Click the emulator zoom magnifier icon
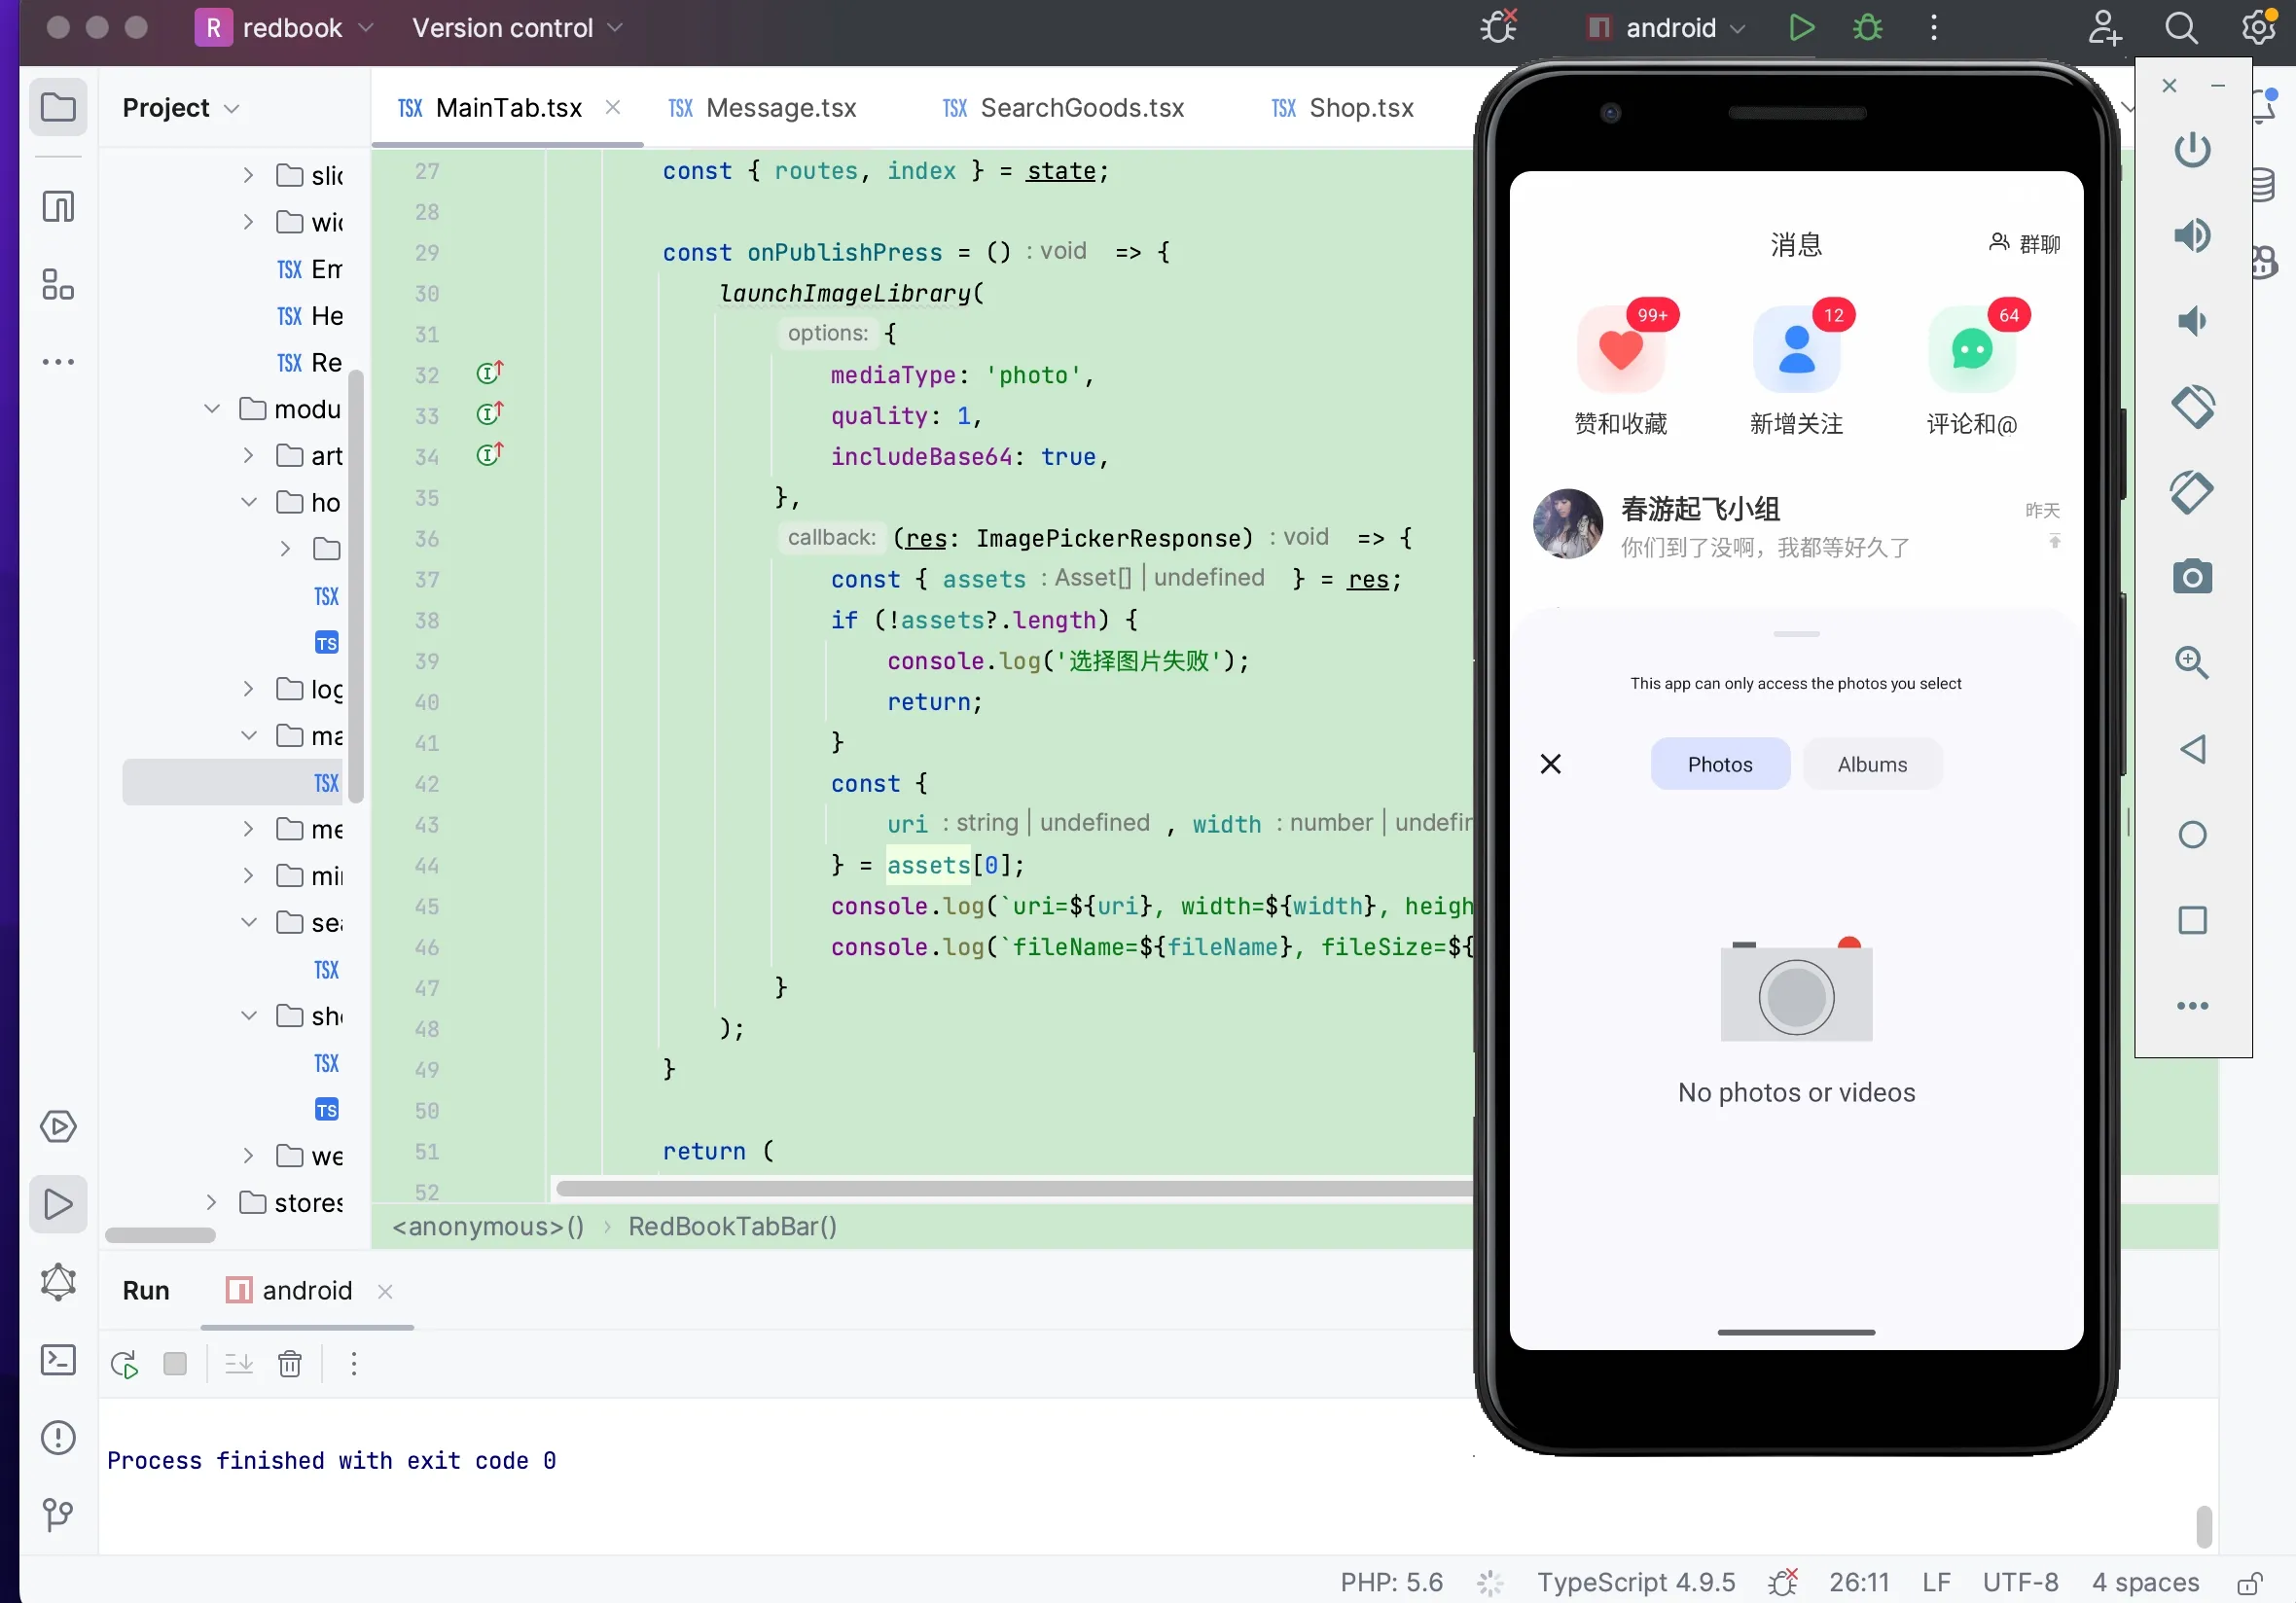 tap(2192, 662)
